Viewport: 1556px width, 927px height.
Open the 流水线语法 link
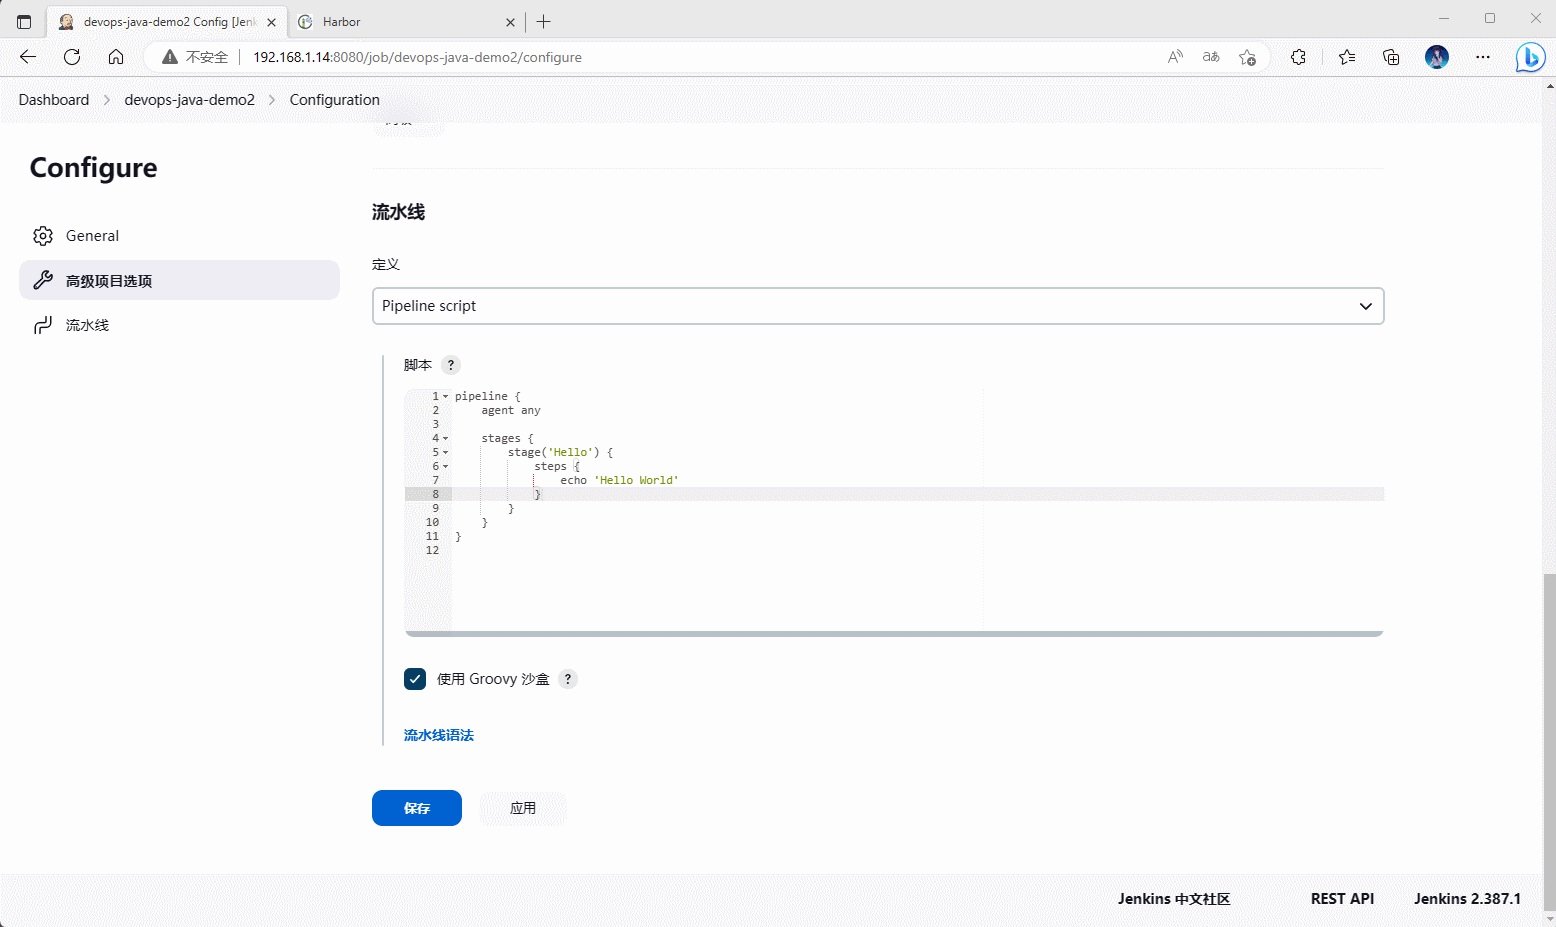coord(439,735)
